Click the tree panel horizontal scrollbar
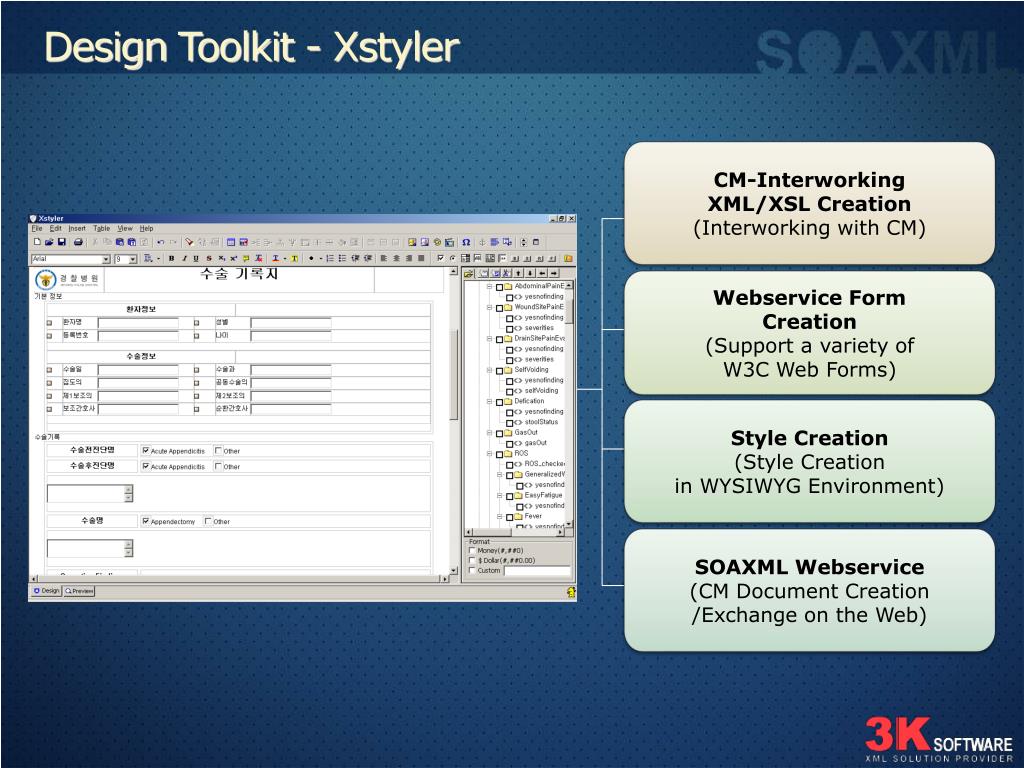Screen dimensions: 1024x768 pos(513,533)
